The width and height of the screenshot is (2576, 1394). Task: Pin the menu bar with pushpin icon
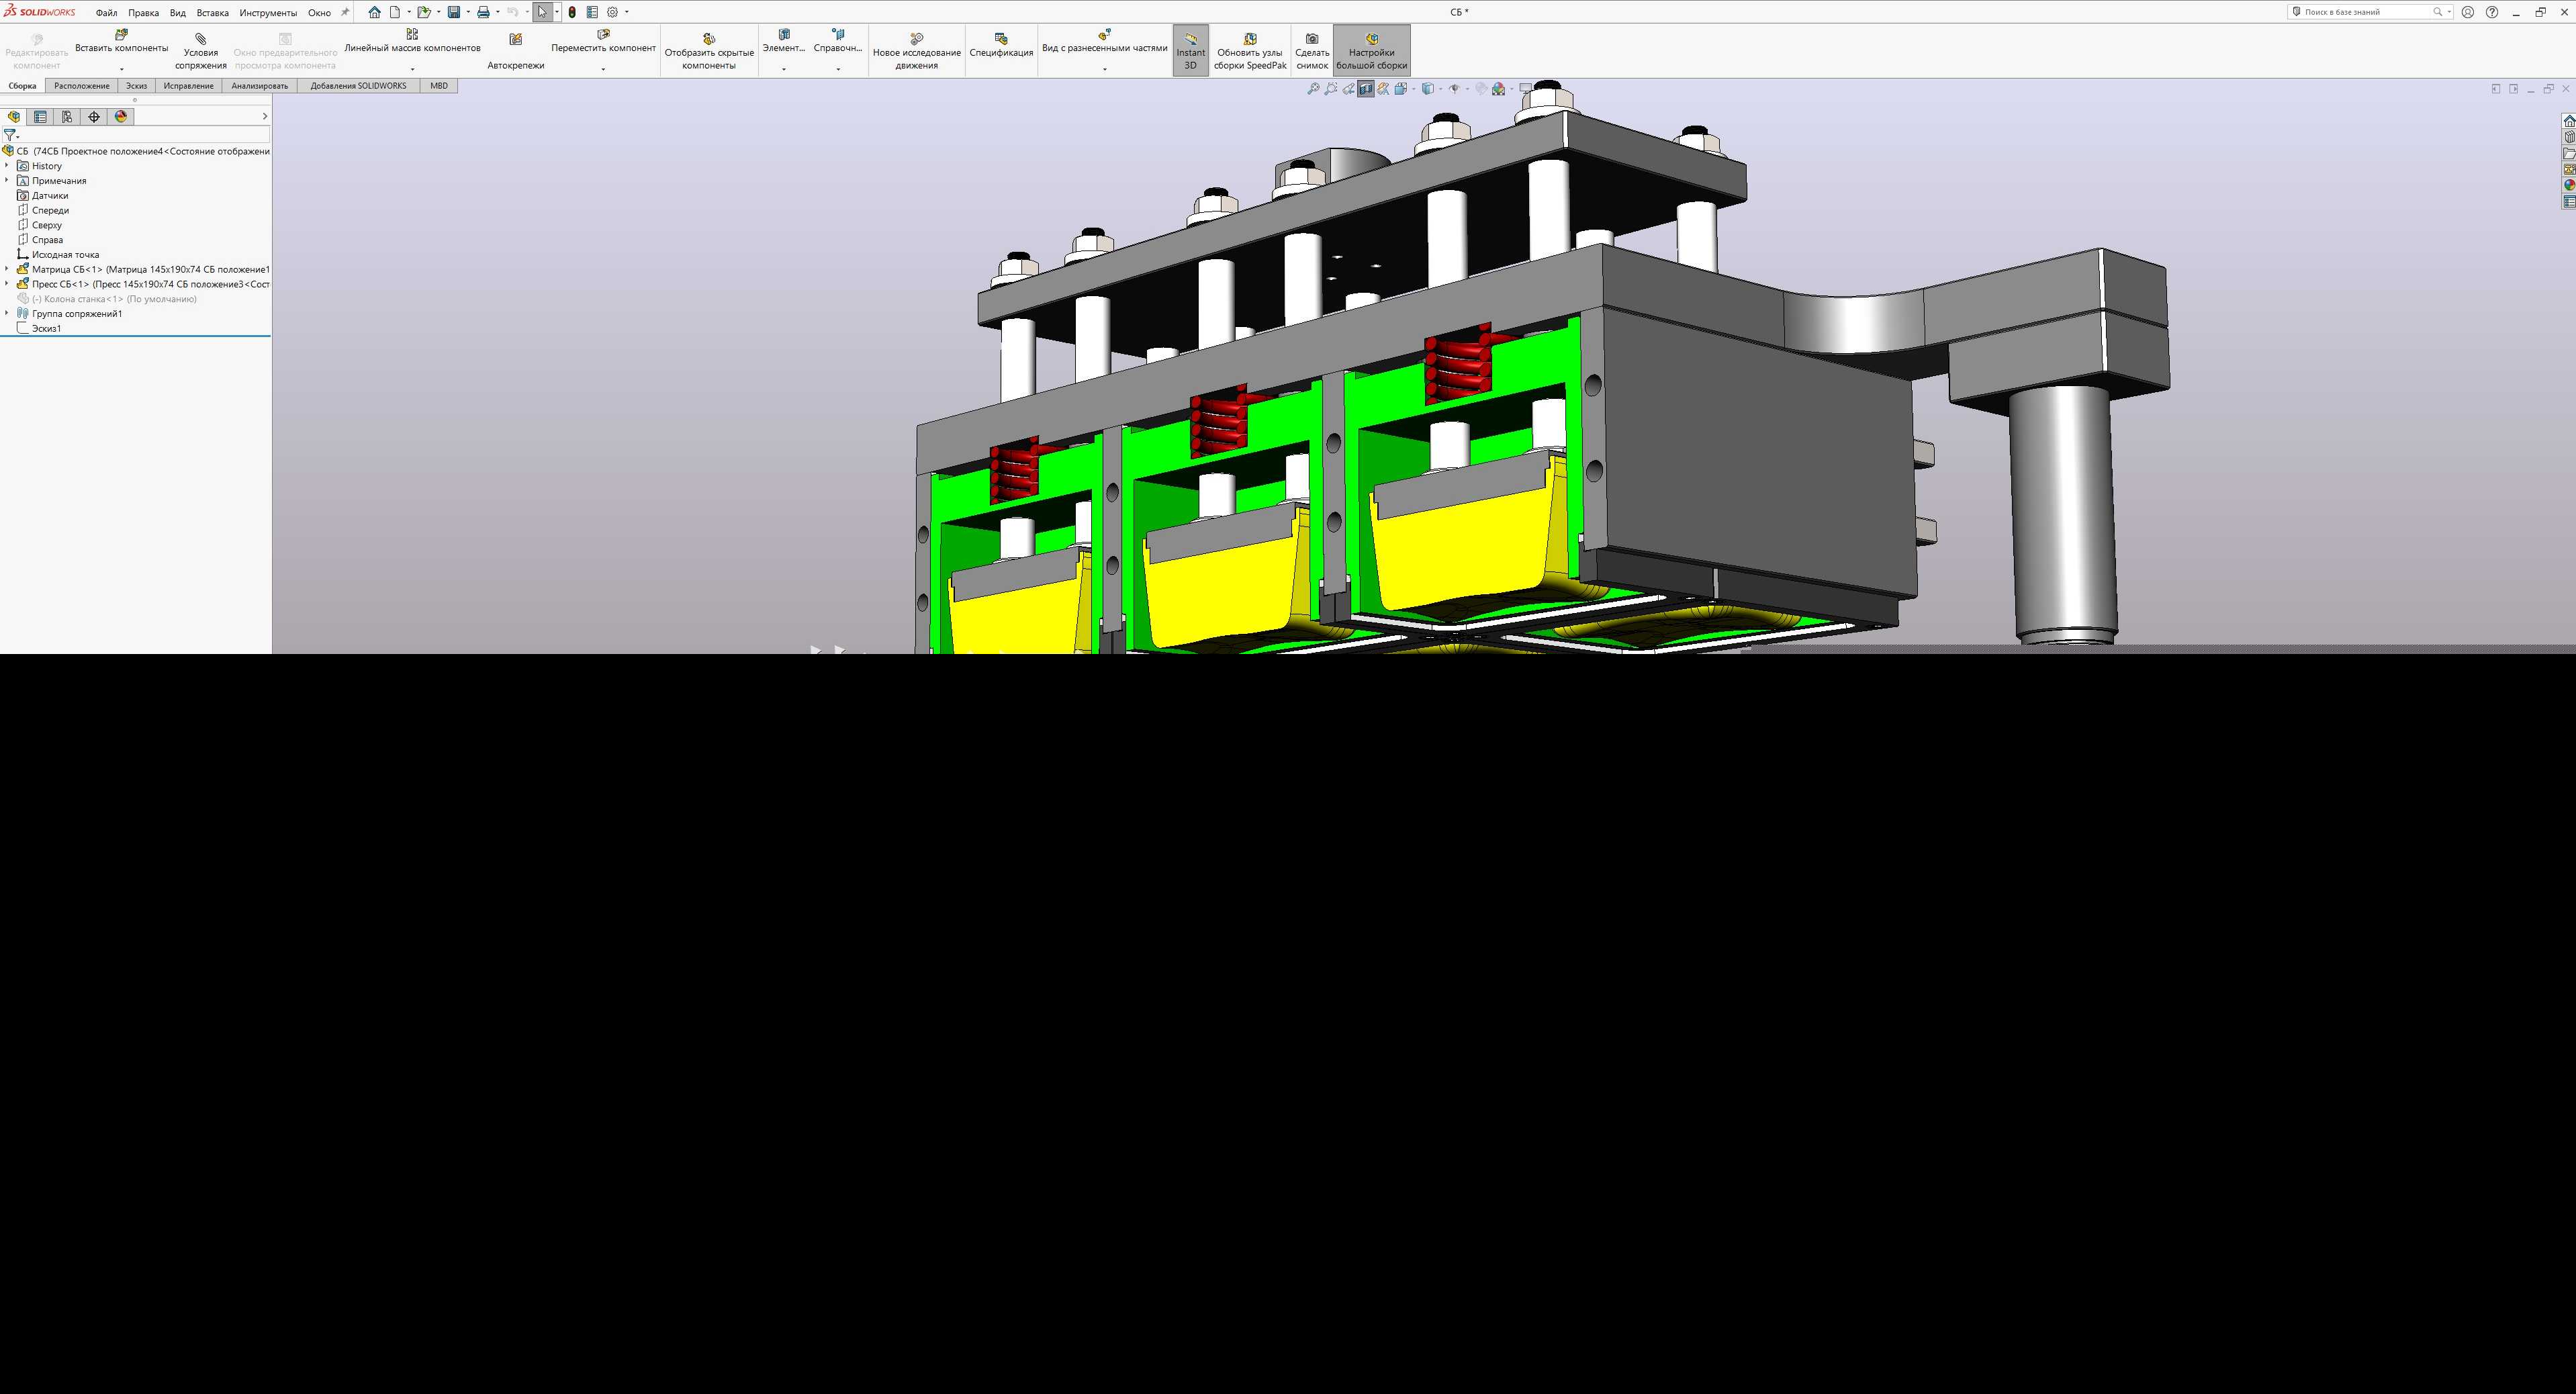345,12
